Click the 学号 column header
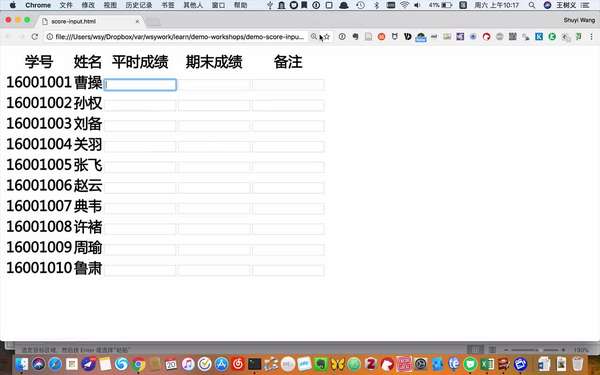Viewport: 600px width, 375px height. coord(39,62)
